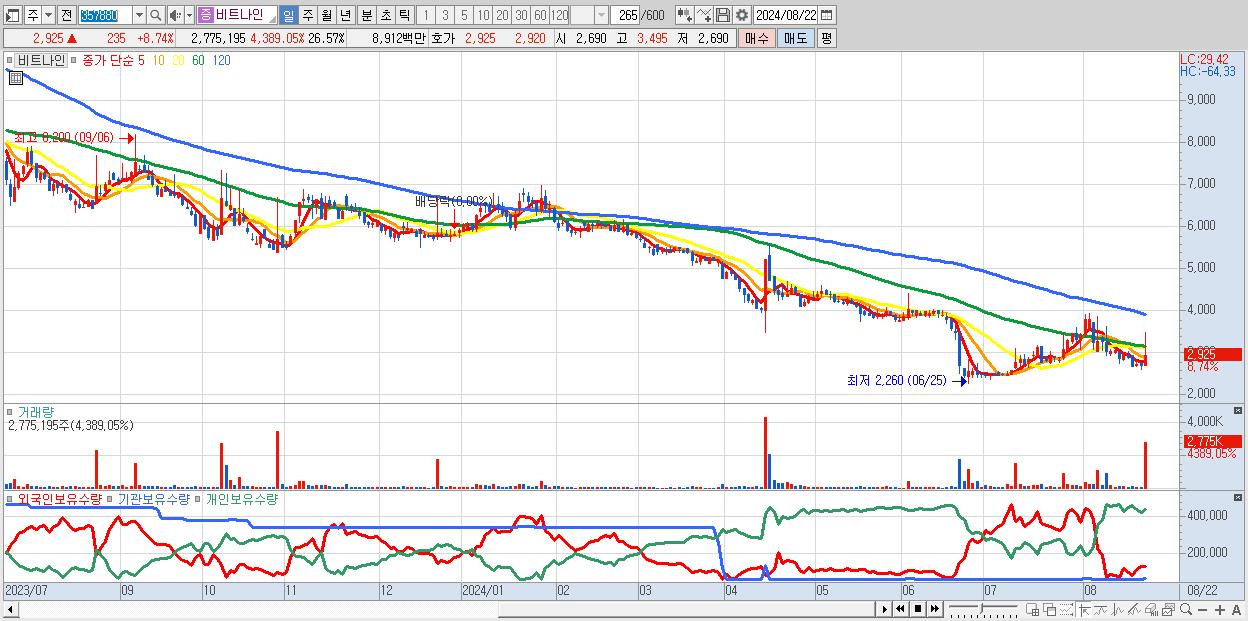1248x621 pixels.
Task: Click add candlestick chart icon
Action: pos(685,15)
